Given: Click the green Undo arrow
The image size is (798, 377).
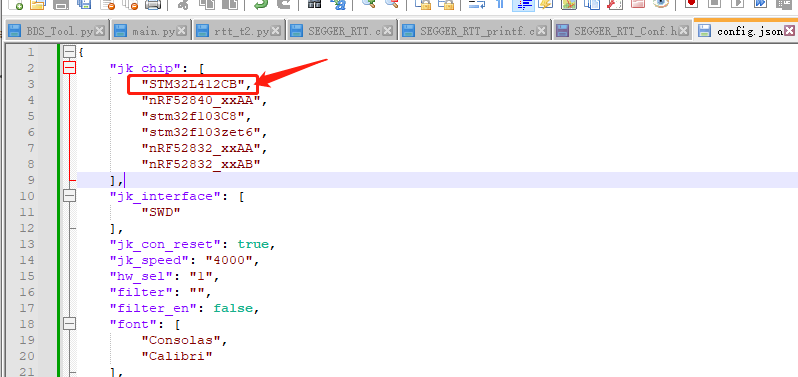Looking at the screenshot, I should tap(261, 4).
